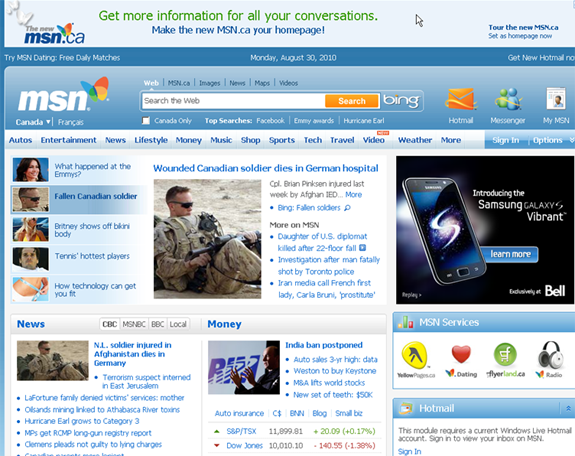Switch News module to CBC tab
Screen dimensions: 575x456
[110, 324]
